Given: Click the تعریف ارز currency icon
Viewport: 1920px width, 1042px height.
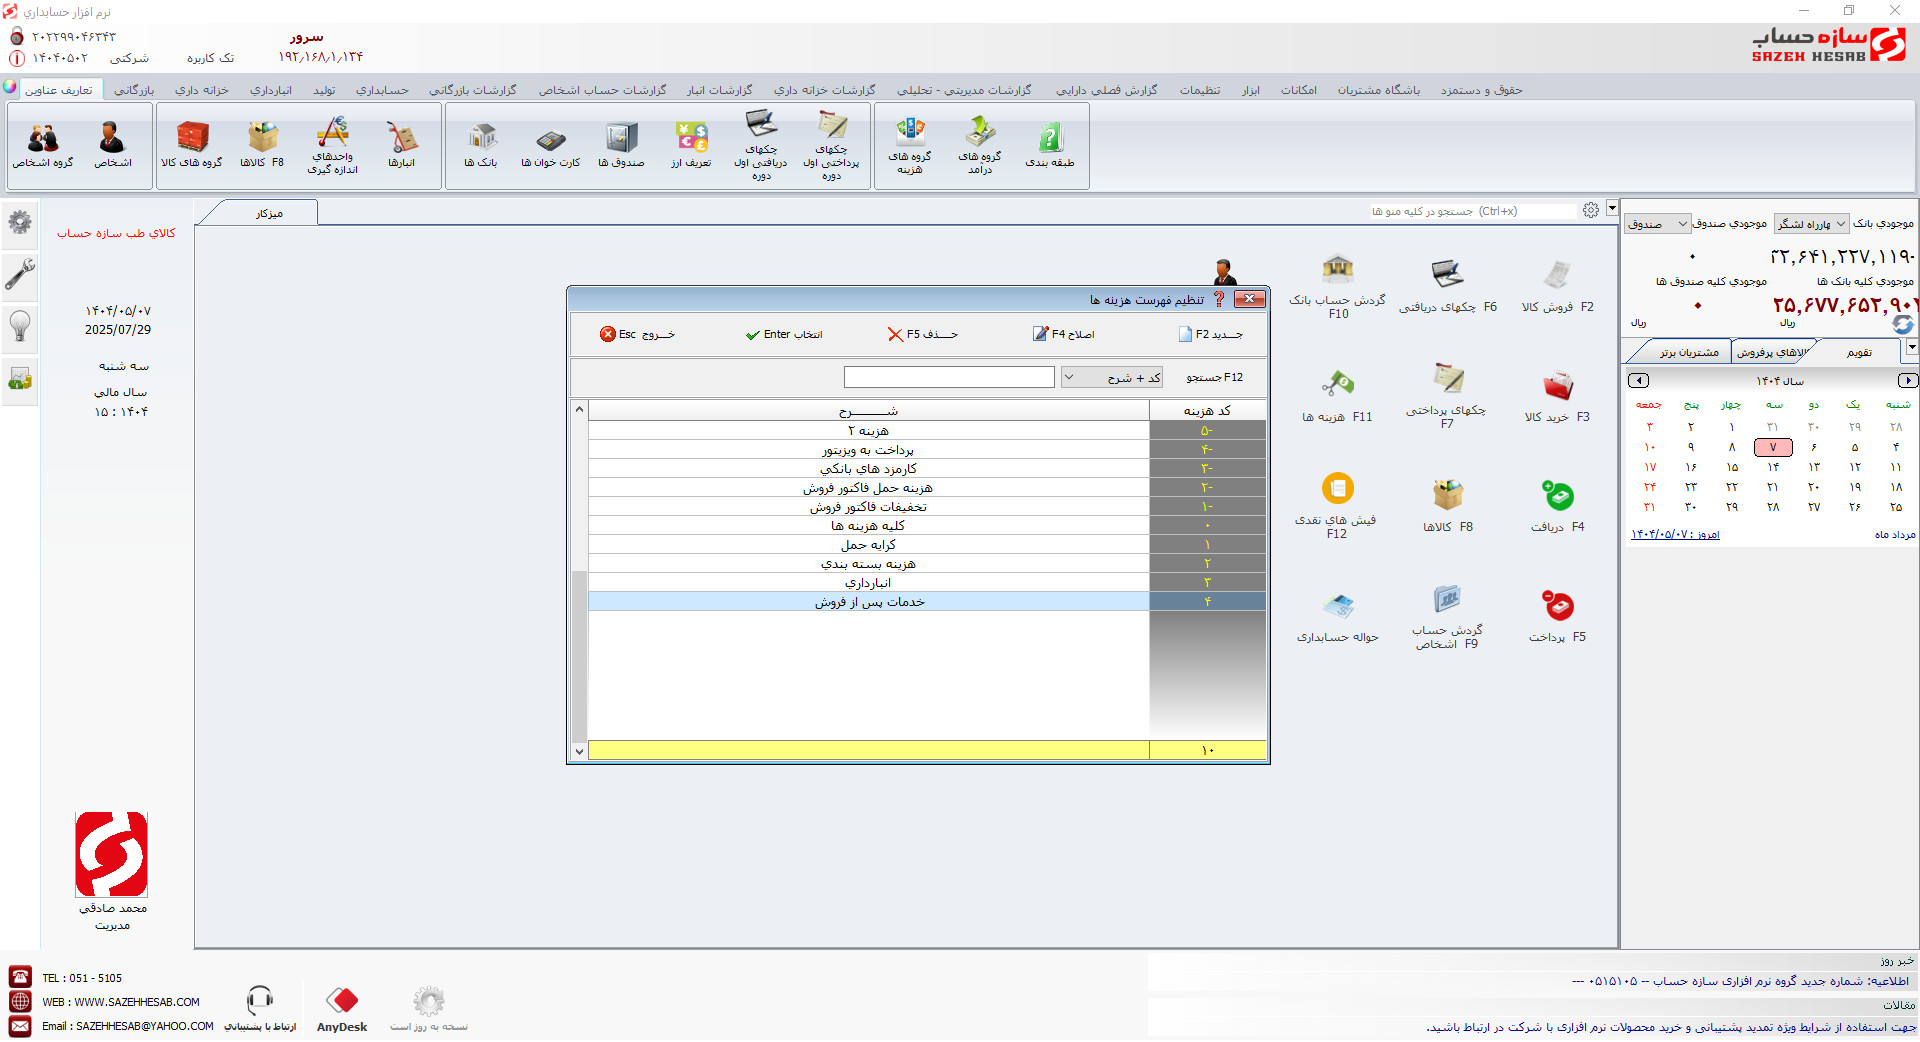Looking at the screenshot, I should click(x=691, y=145).
